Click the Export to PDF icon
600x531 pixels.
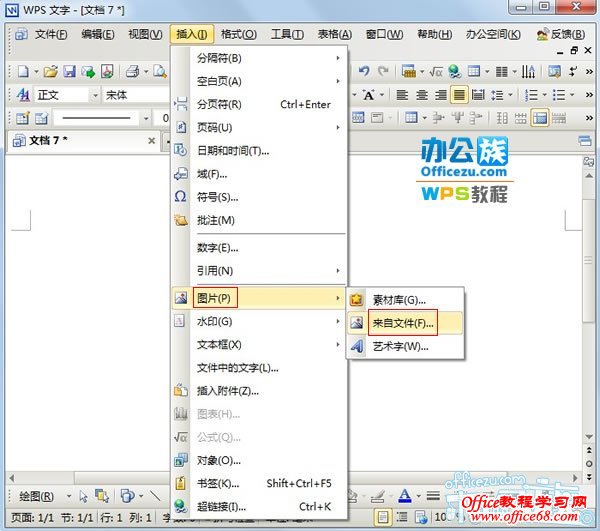pyautogui.click(x=108, y=72)
